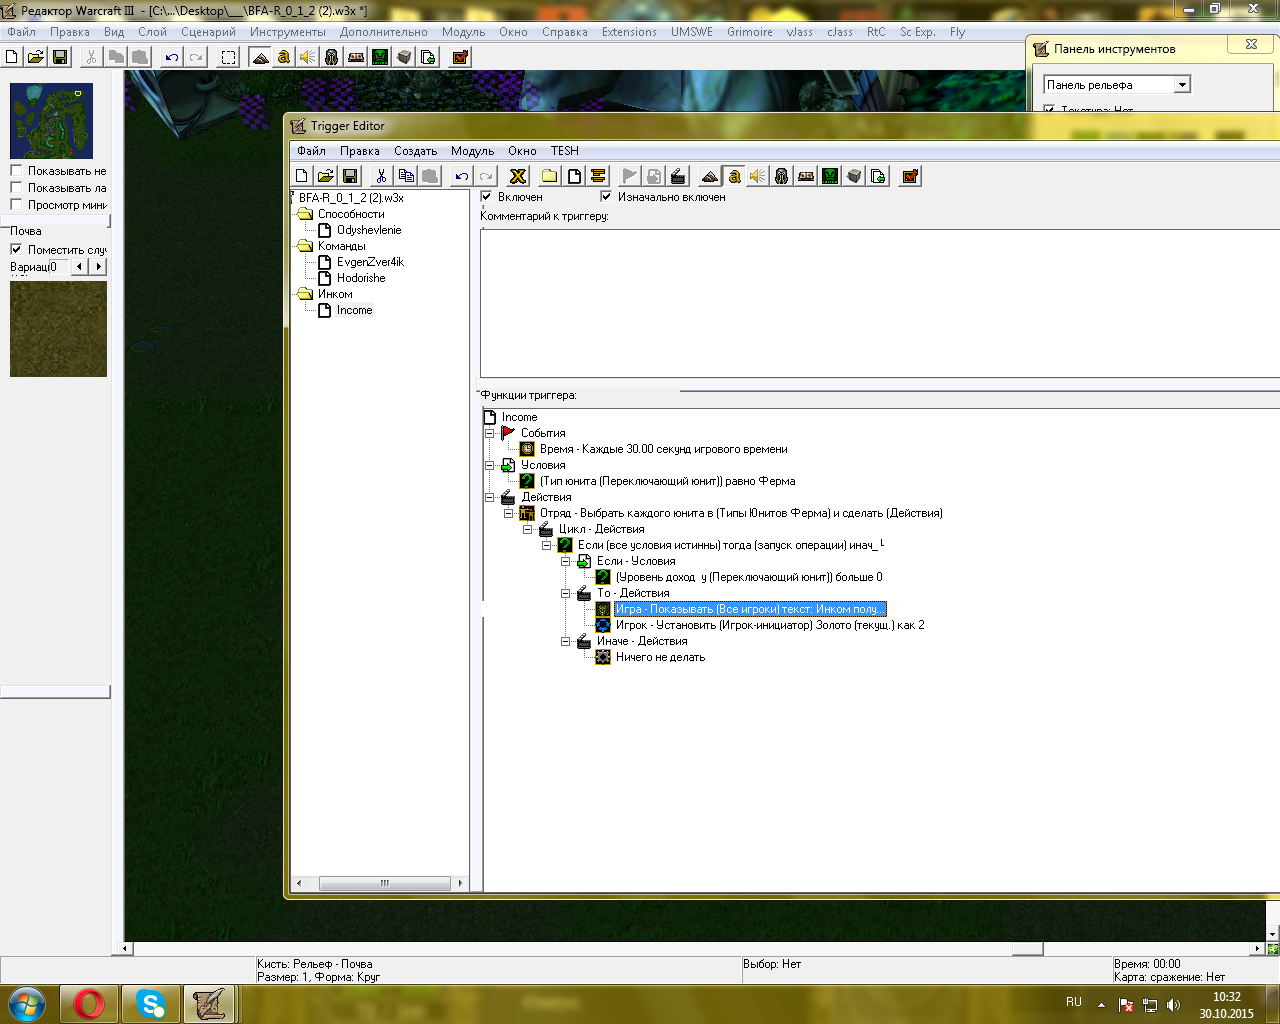Open Import Manager from Trigger Editor toolbar

878,176
